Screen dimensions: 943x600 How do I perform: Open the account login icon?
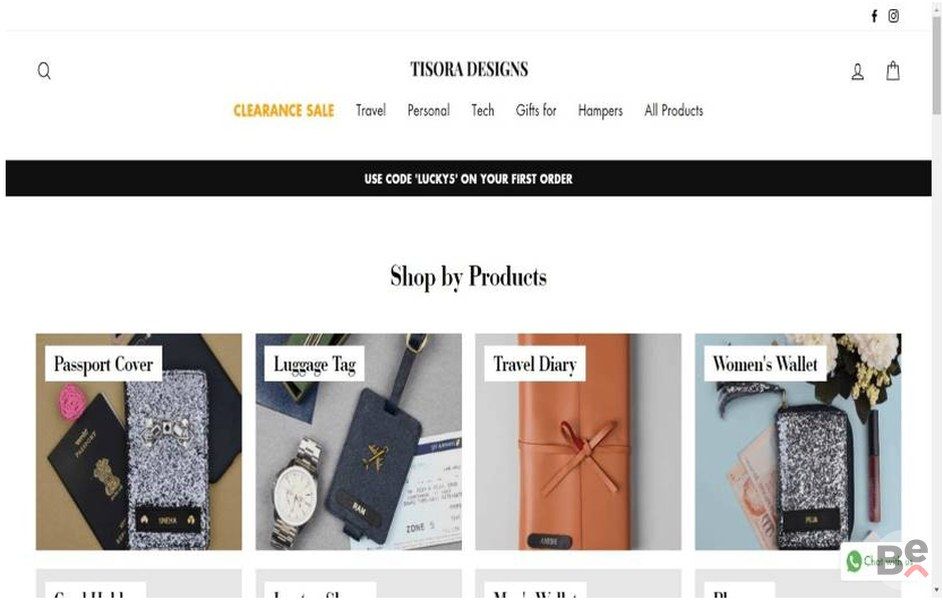point(858,72)
